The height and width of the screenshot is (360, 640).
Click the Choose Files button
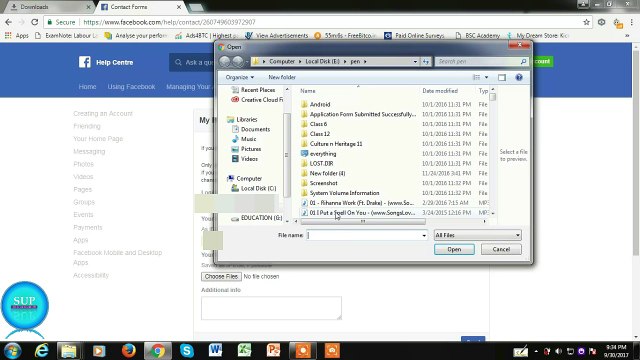click(x=221, y=276)
